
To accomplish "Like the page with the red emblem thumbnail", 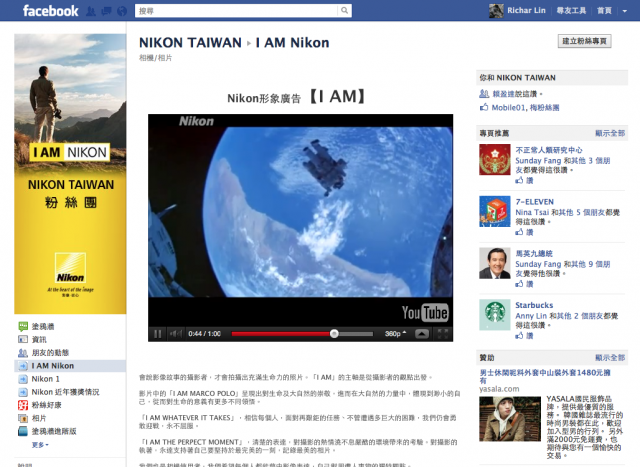I will [524, 180].
